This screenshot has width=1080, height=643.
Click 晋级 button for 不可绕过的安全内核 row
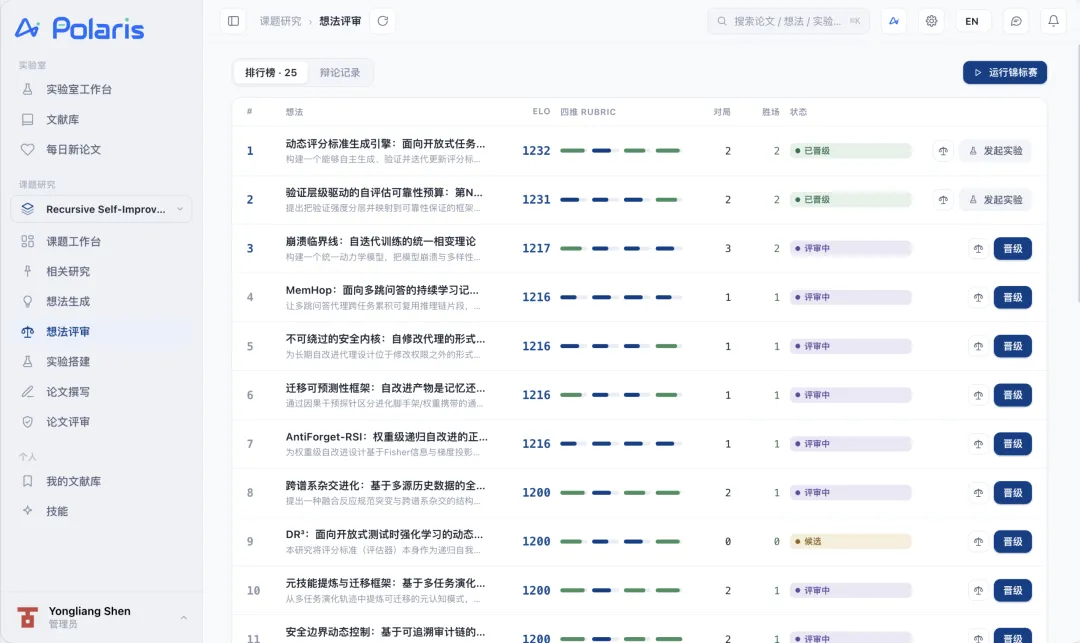point(1012,346)
